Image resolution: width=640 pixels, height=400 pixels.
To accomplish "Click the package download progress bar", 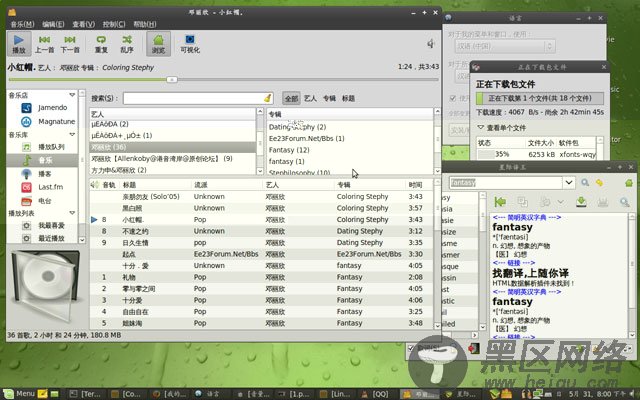I will coord(540,98).
